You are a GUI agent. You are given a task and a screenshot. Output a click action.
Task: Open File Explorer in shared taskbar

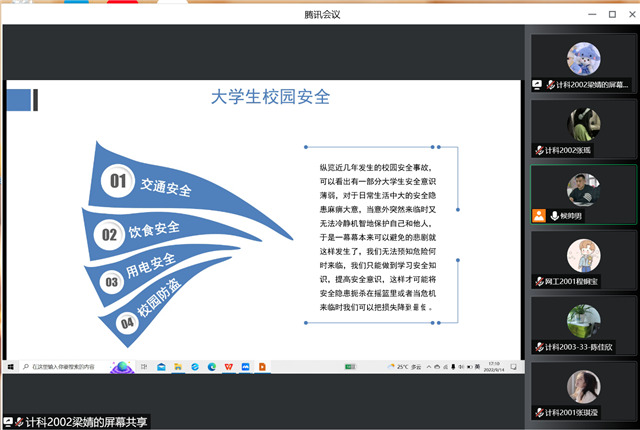coord(178,367)
